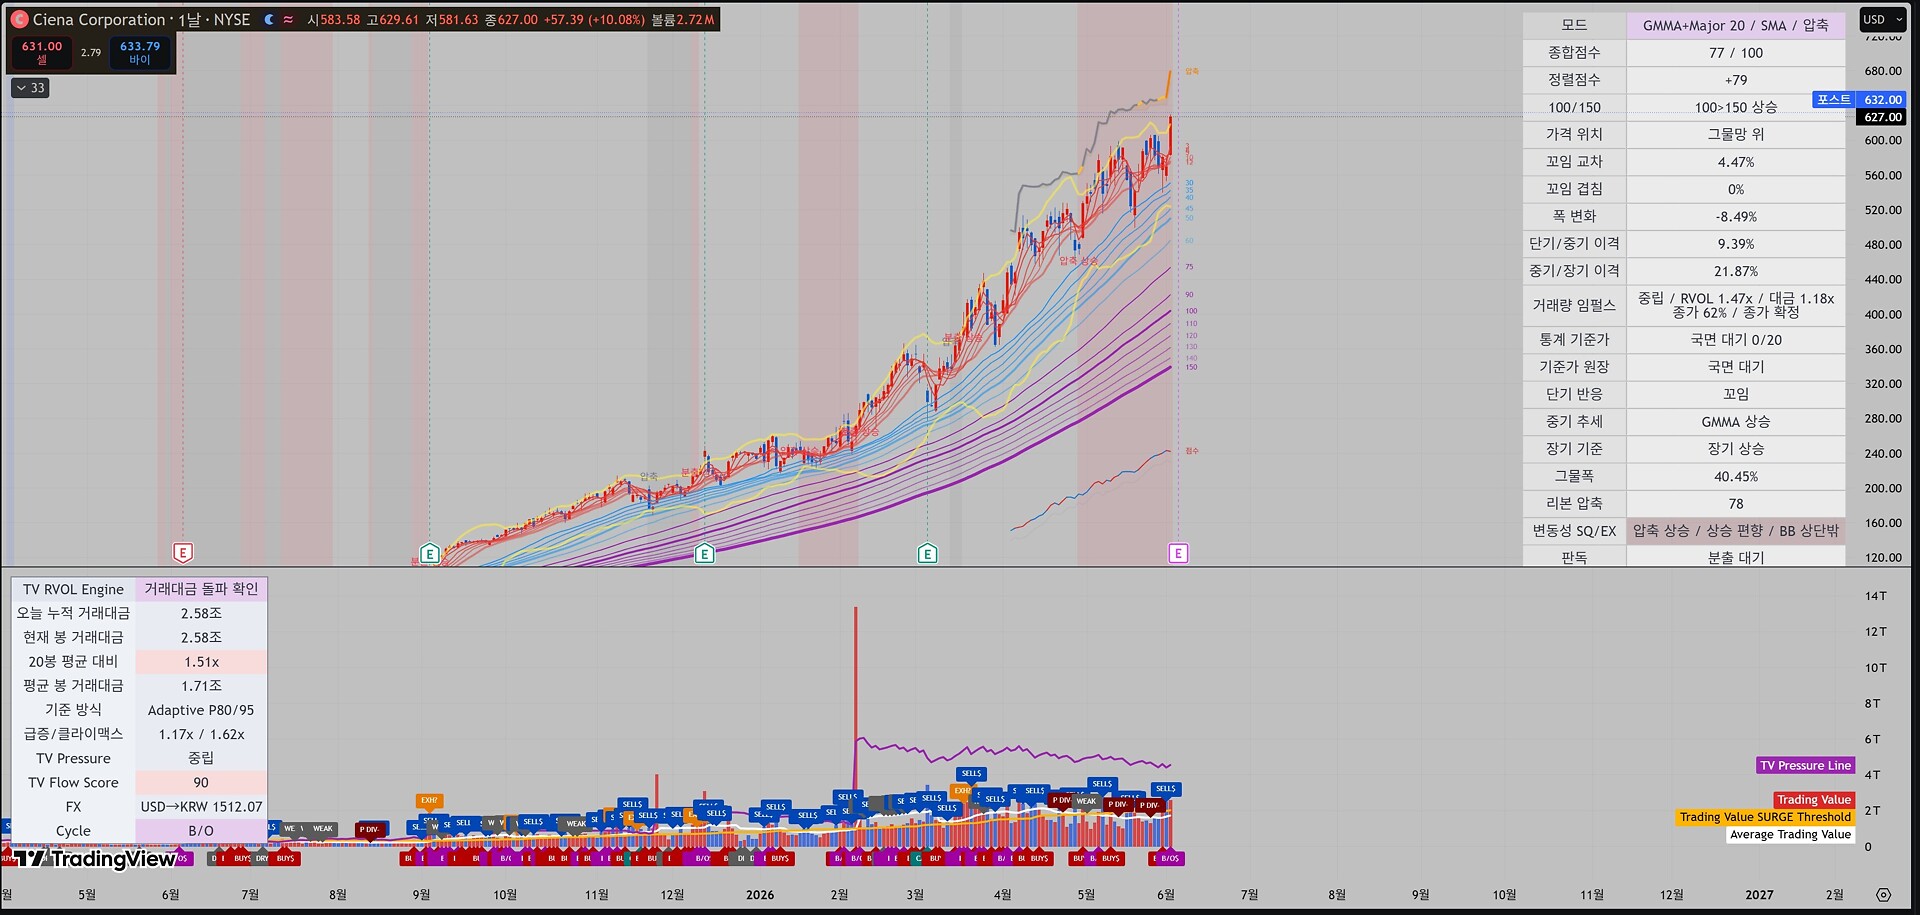Click the green E earnings marker near March
The height and width of the screenshot is (915, 1920).
pyautogui.click(x=927, y=553)
